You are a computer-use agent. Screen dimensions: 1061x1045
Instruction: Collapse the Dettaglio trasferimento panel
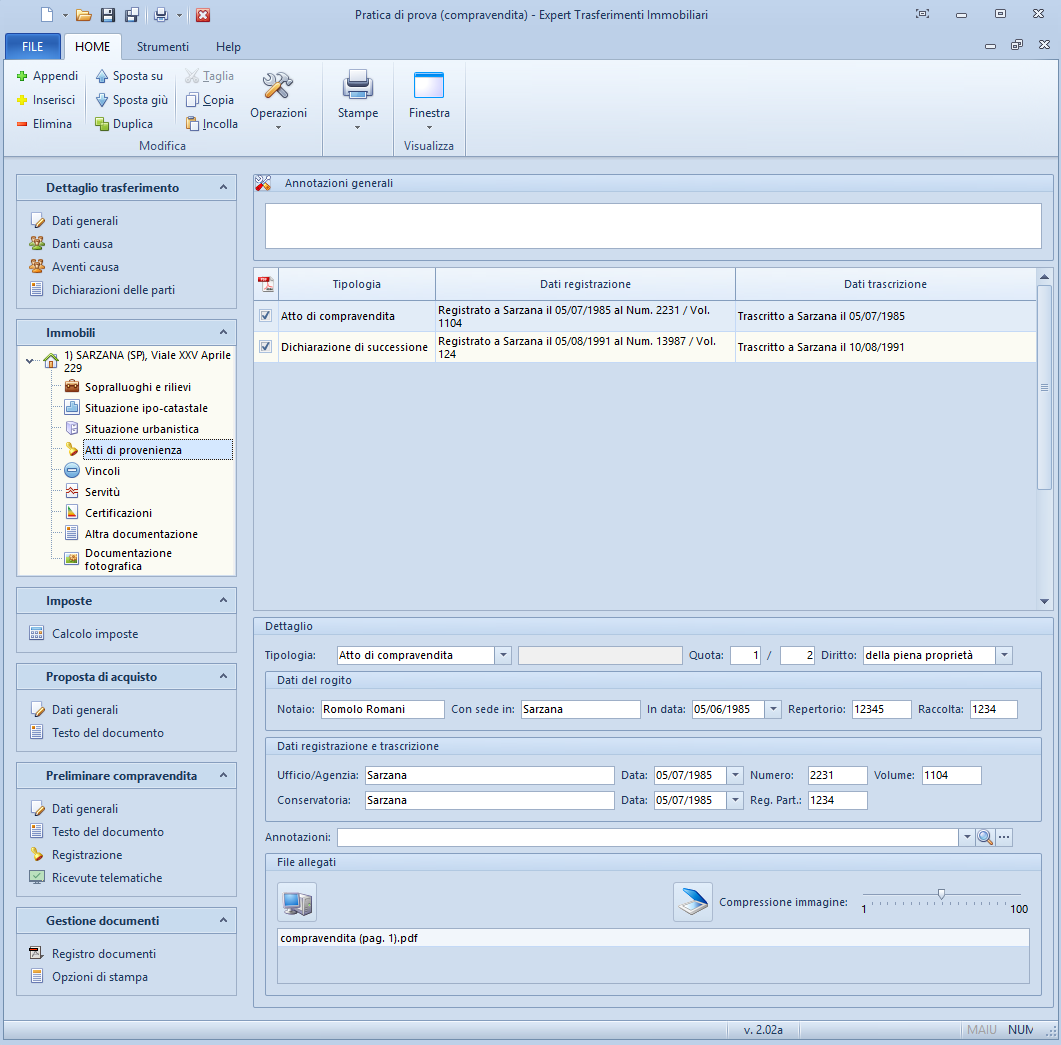224,188
